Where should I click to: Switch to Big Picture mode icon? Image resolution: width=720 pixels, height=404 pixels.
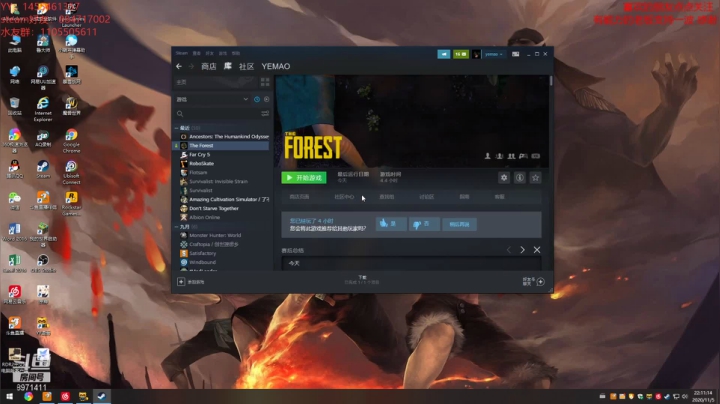click(516, 54)
